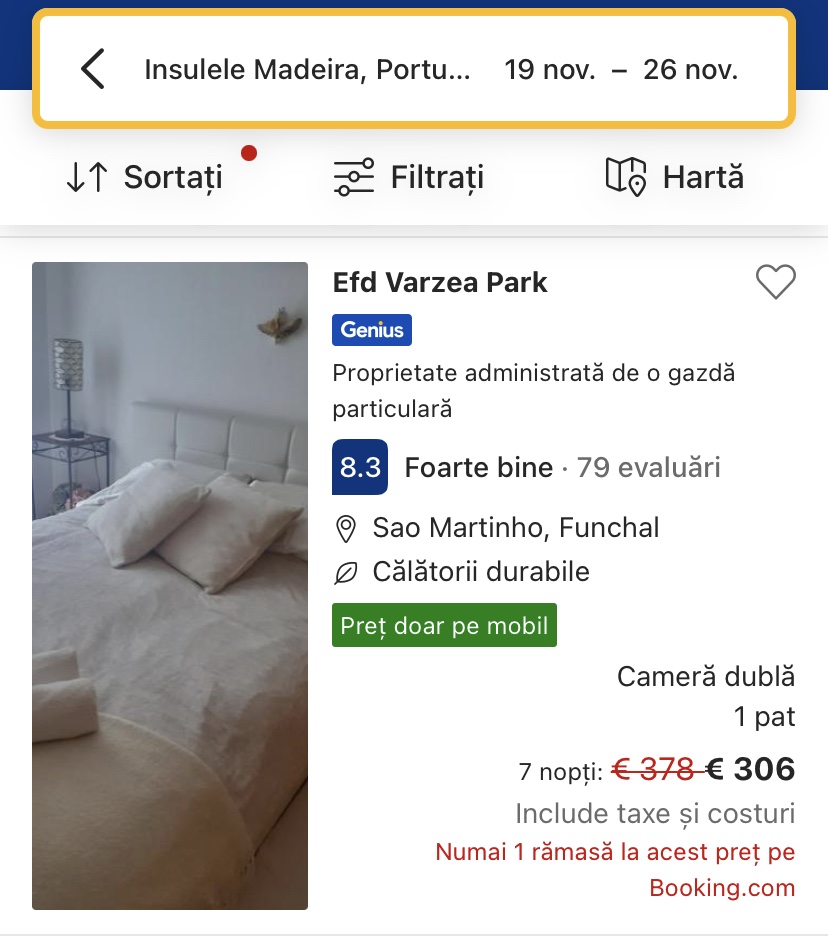Image resolution: width=828 pixels, height=939 pixels.
Task: Click Sao Martinho, Funchal location text
Action: pyautogui.click(x=515, y=528)
